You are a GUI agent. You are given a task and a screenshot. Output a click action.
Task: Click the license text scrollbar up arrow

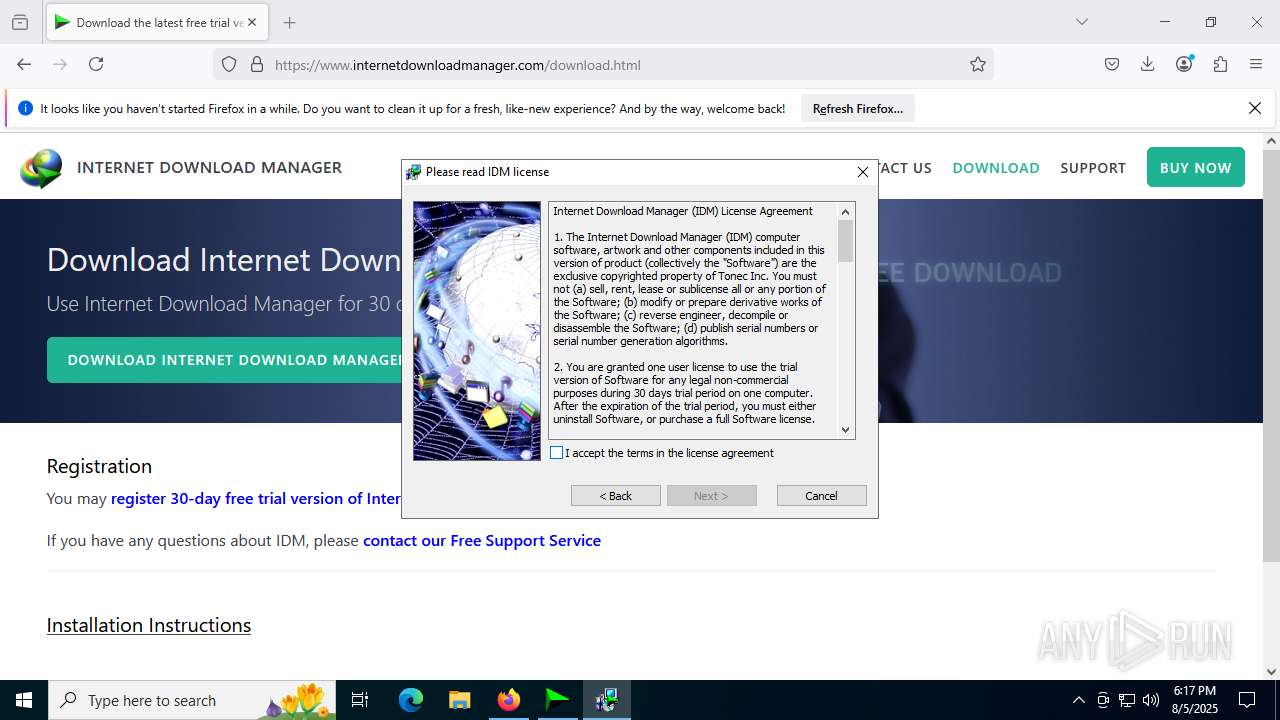846,211
